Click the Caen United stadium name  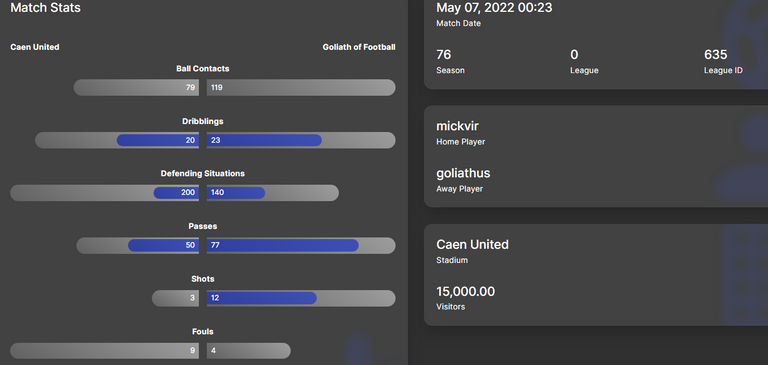[x=472, y=244]
